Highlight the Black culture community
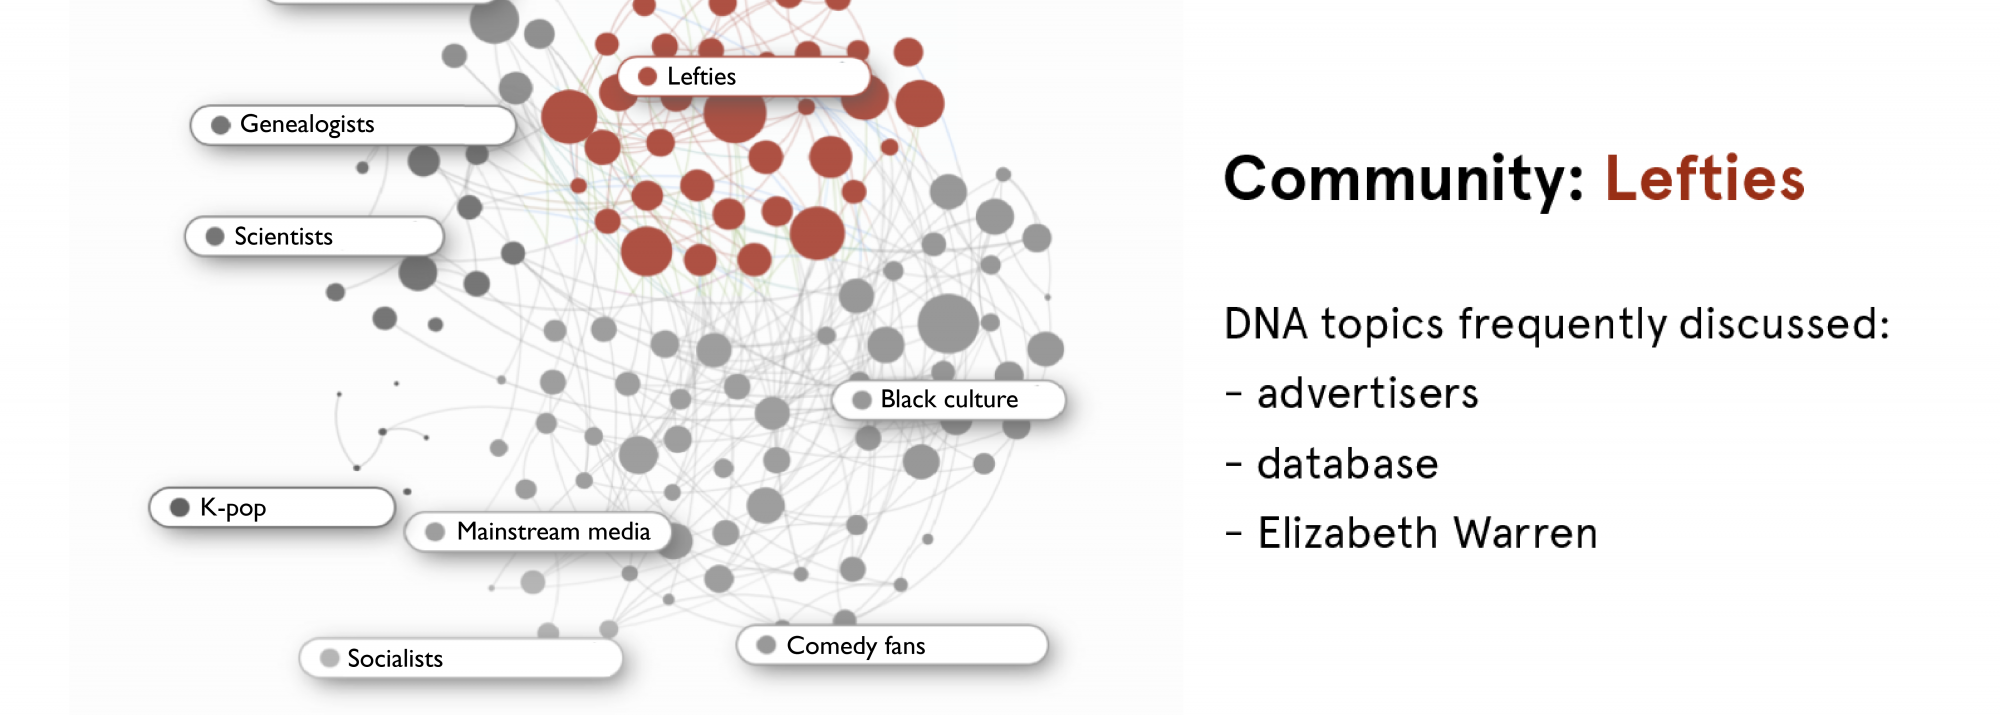The image size is (2000, 715). pyautogui.click(x=948, y=400)
